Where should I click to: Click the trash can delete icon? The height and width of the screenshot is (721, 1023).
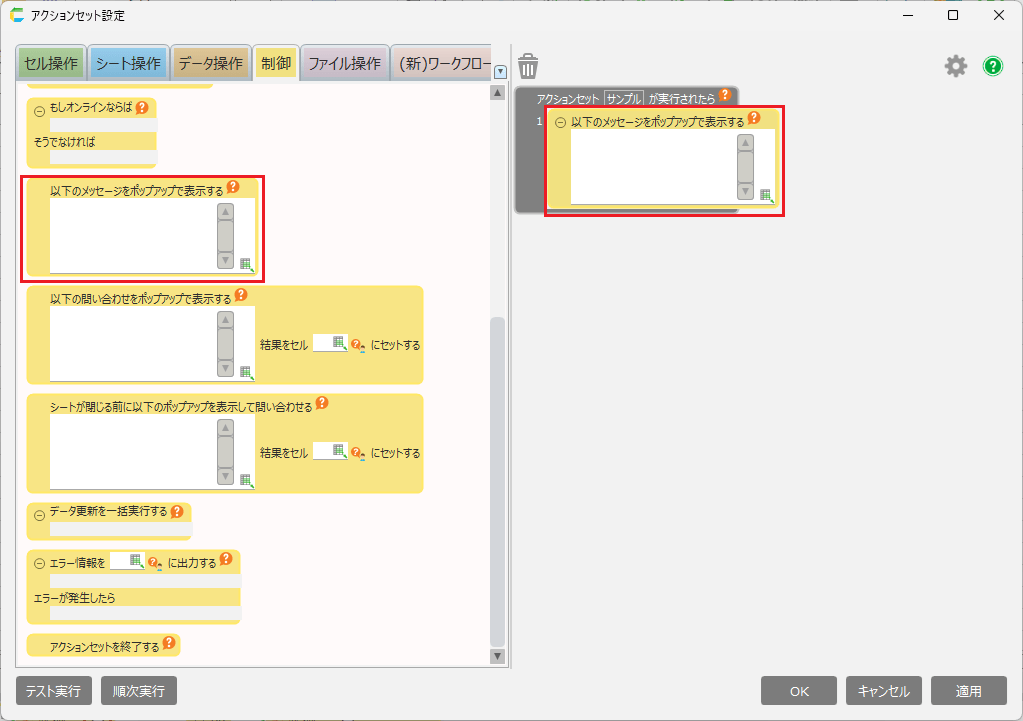click(528, 66)
